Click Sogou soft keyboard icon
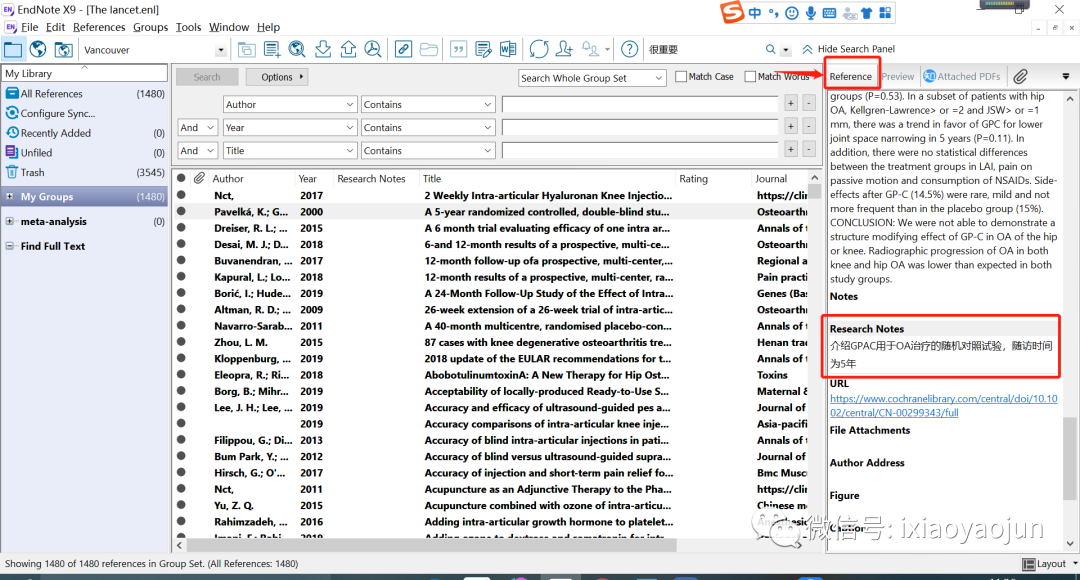This screenshot has height=580, width=1080. [x=829, y=13]
